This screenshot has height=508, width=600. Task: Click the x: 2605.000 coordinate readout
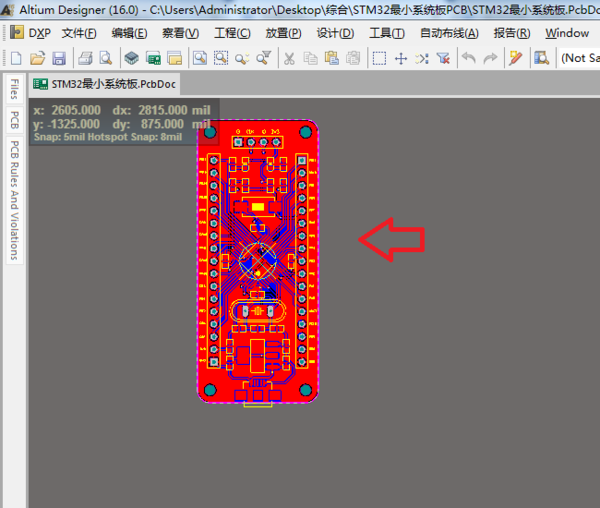(67, 111)
